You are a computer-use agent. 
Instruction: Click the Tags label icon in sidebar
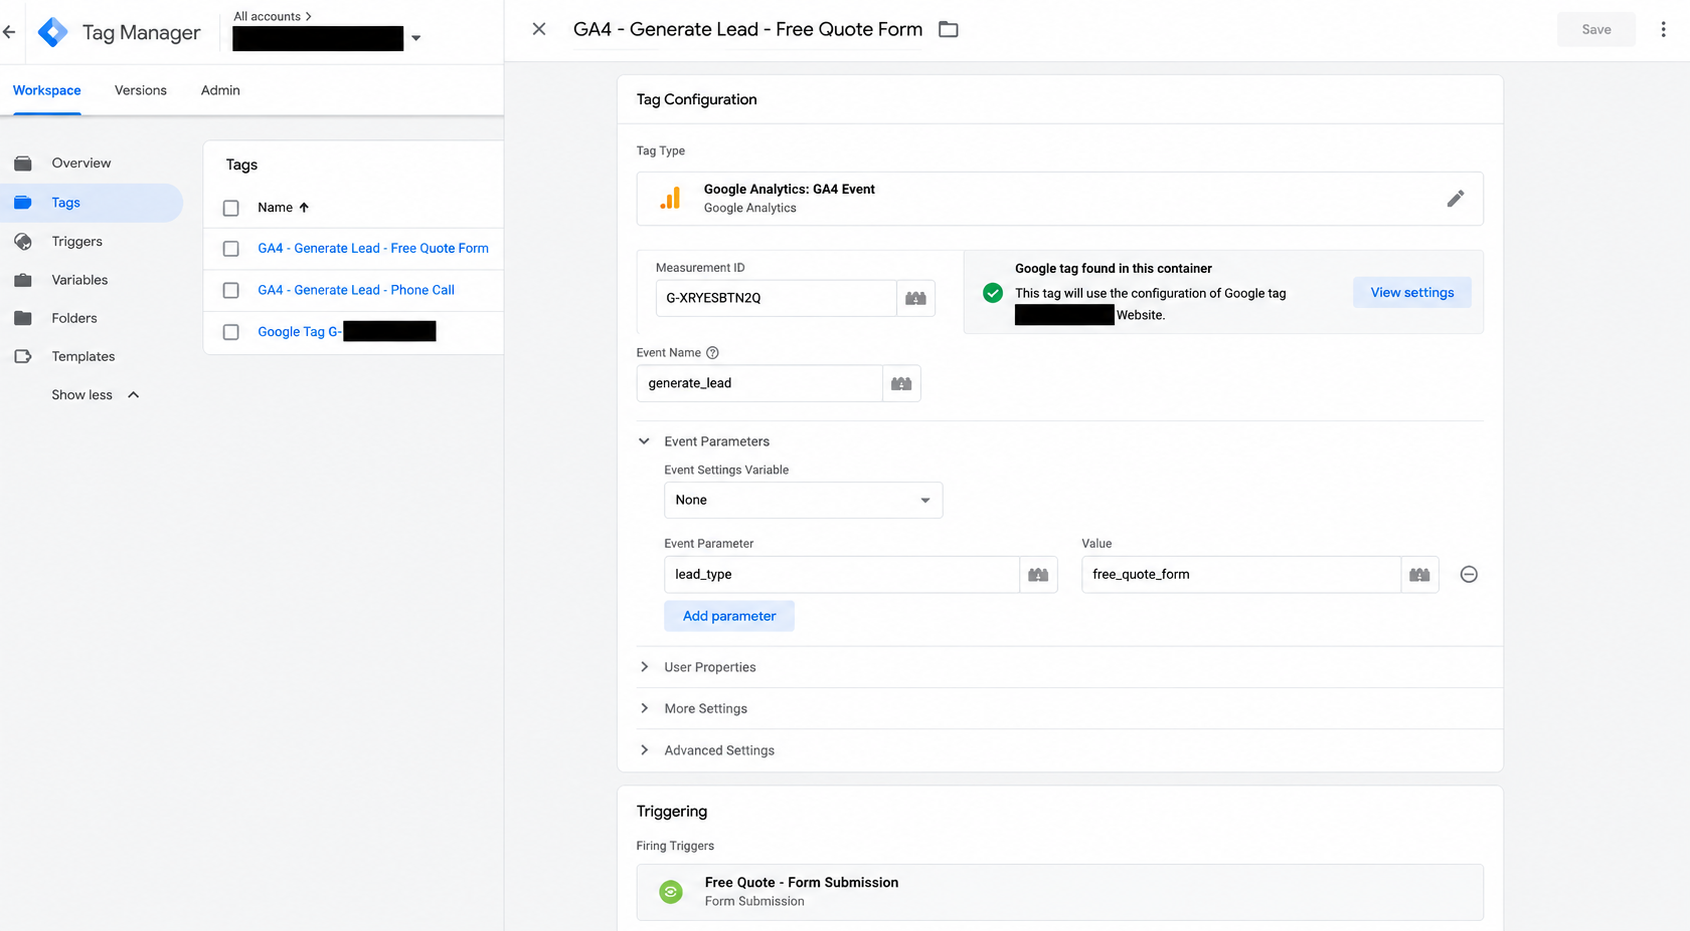click(23, 202)
